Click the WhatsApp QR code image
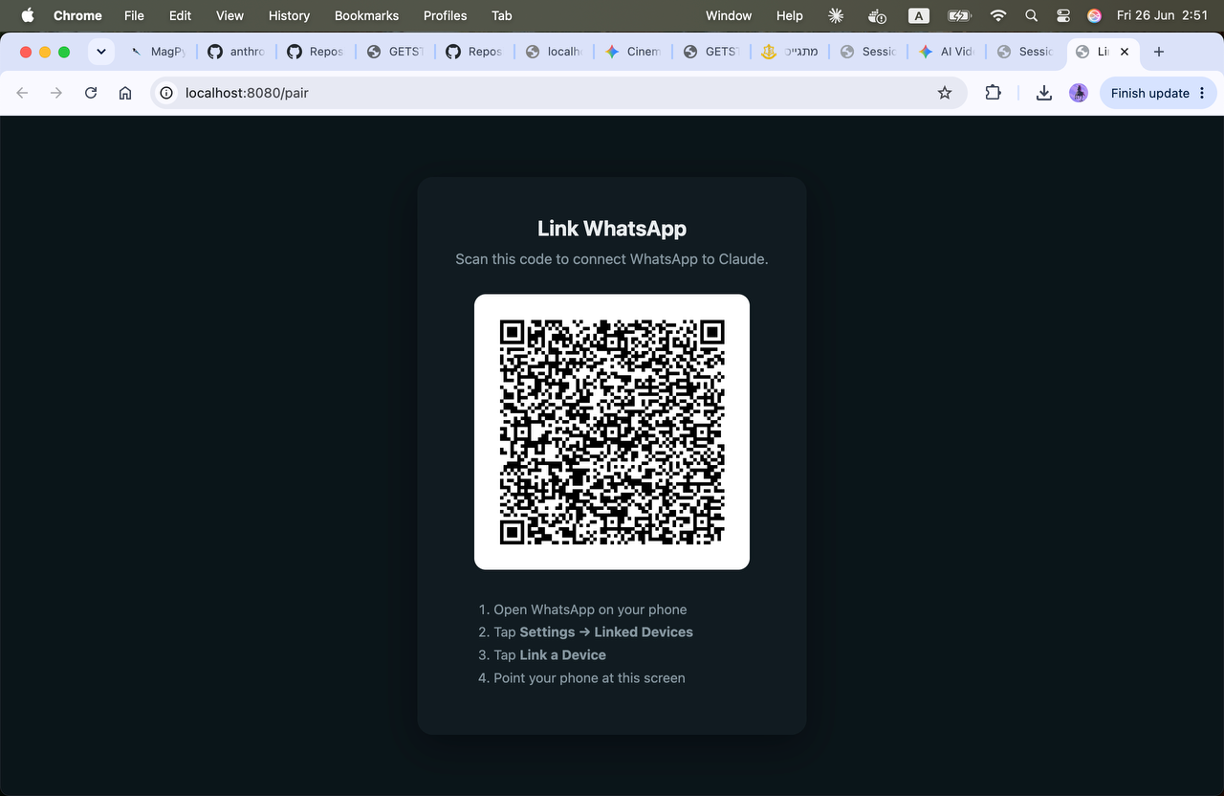 [612, 432]
